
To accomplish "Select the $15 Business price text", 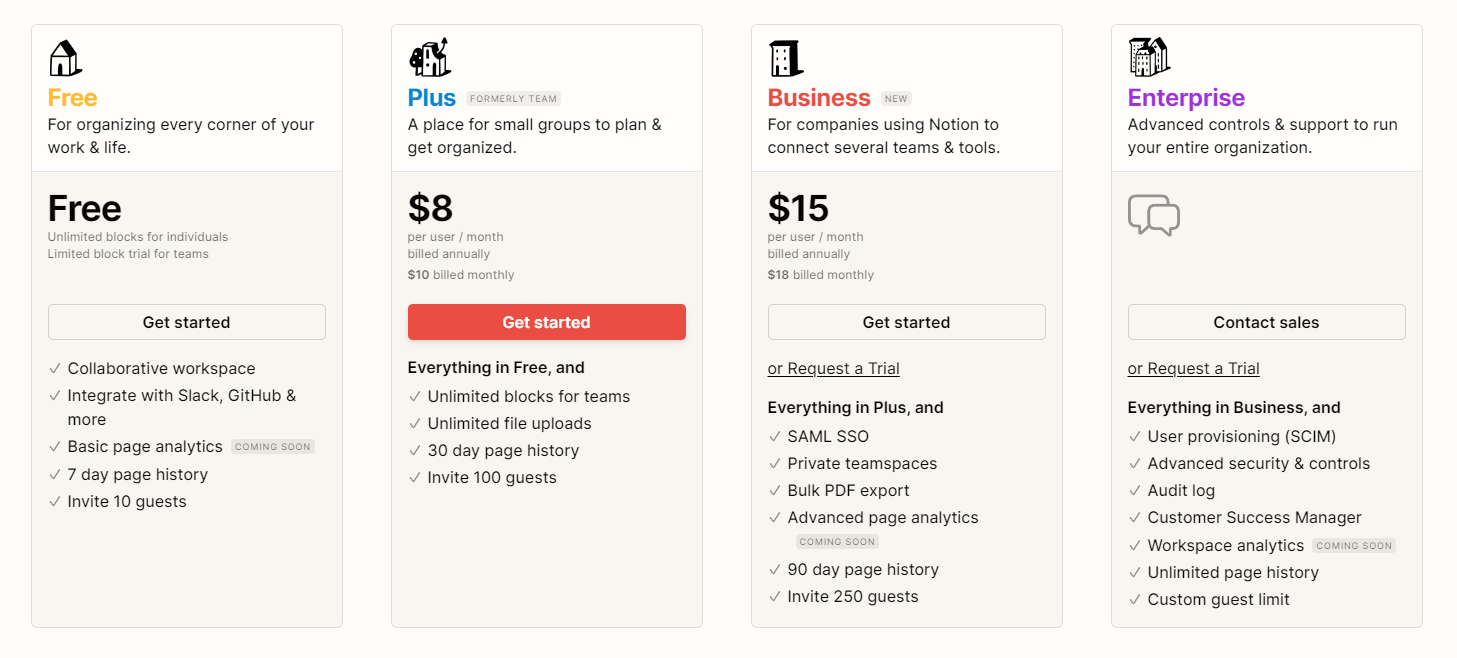I will [799, 208].
